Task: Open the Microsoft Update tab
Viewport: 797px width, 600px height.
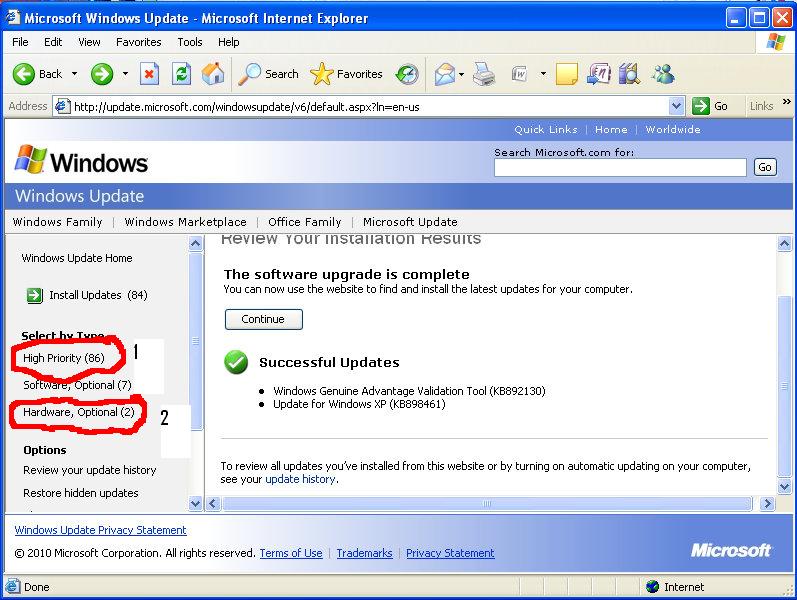Action: tap(410, 222)
